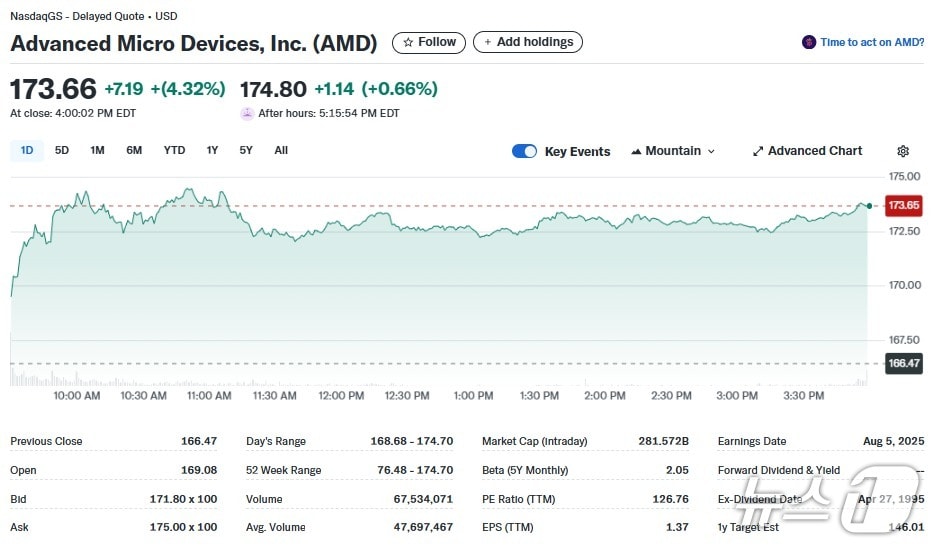Viewport: 933px width, 547px height.
Task: Click the 175.00 price axis label
Action: click(x=904, y=177)
